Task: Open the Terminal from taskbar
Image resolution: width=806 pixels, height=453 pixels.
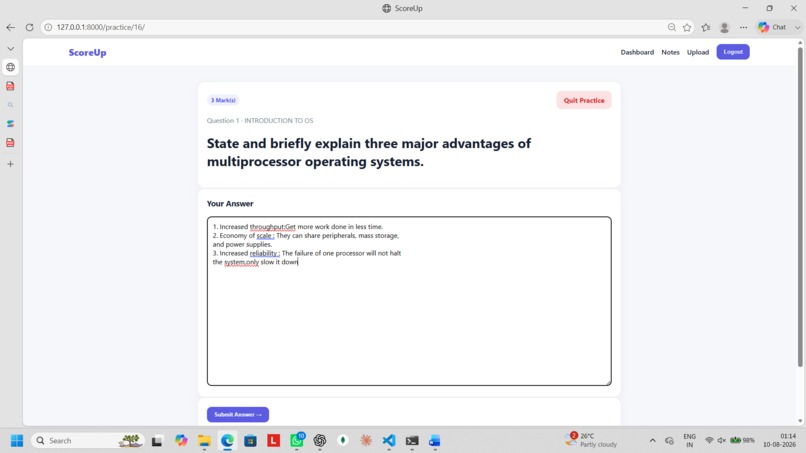Action: click(x=412, y=441)
